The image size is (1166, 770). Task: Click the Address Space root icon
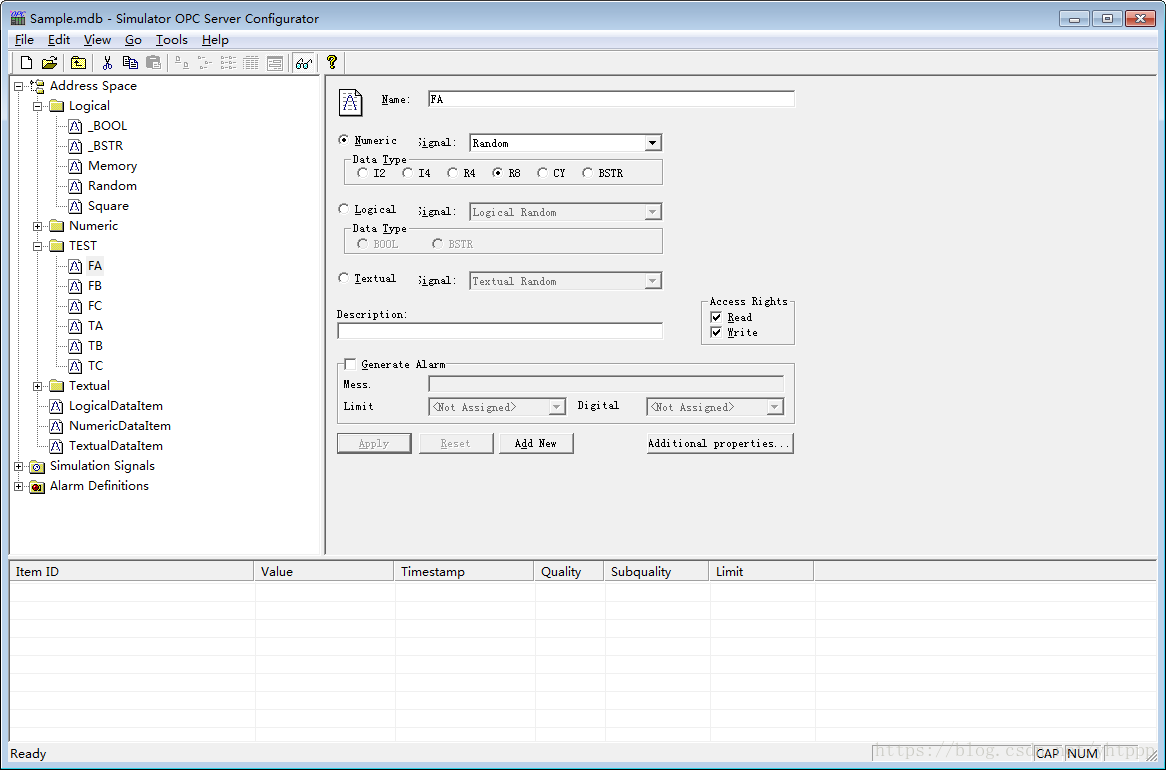point(37,86)
